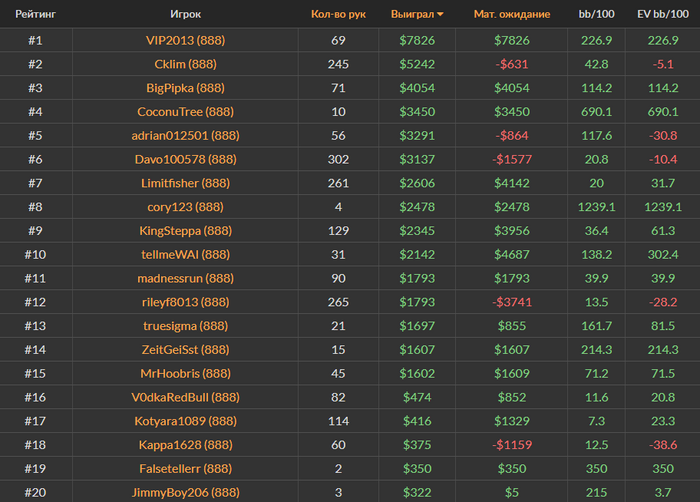Open Limitfisher (888) player link
The height and width of the screenshot is (502, 700).
click(x=185, y=183)
